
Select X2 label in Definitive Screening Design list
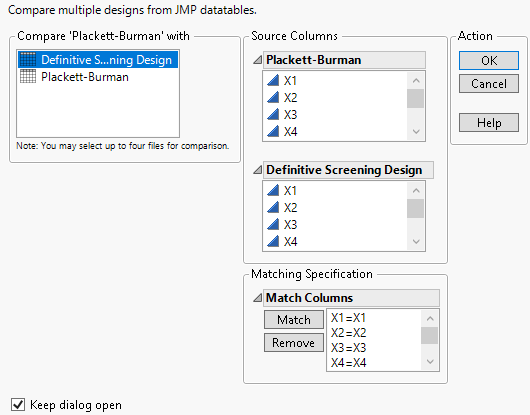(290, 208)
